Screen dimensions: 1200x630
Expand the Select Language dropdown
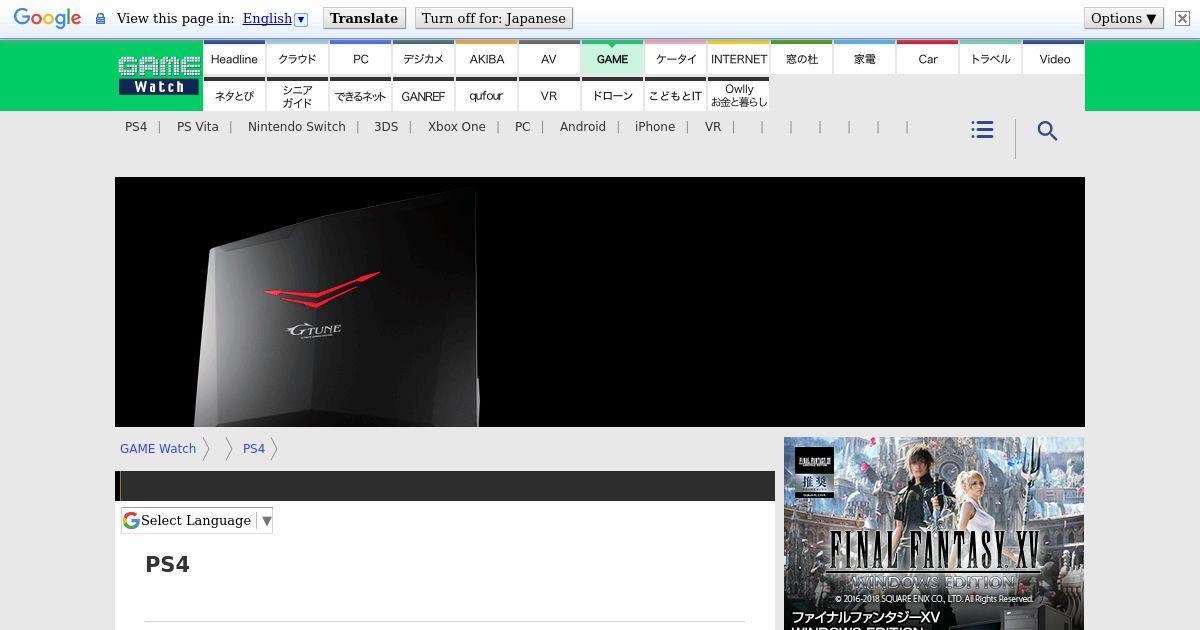pos(197,520)
